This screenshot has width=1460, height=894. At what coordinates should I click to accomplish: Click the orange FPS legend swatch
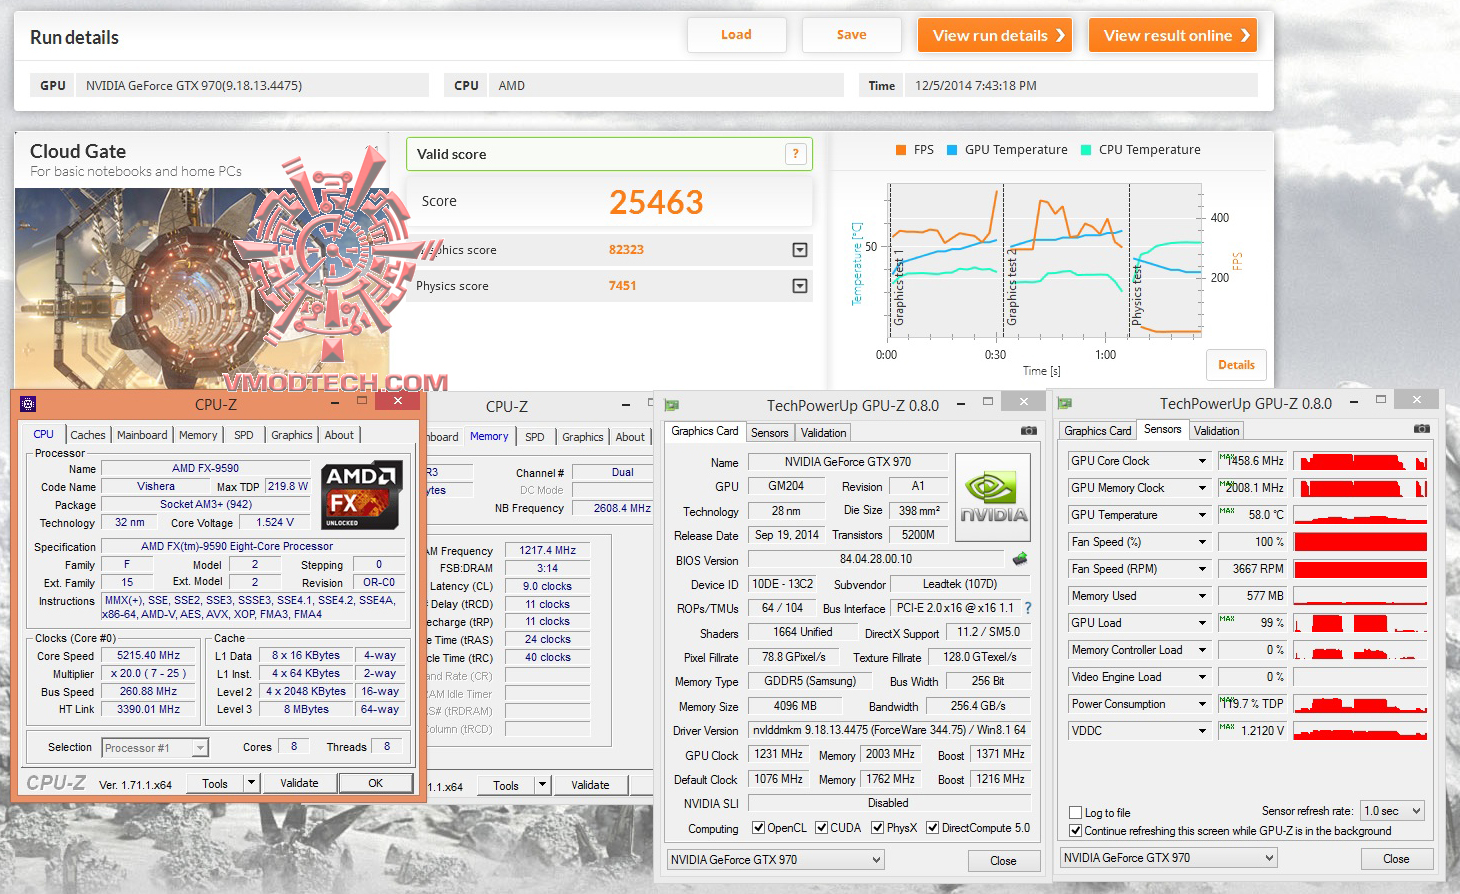pos(902,150)
